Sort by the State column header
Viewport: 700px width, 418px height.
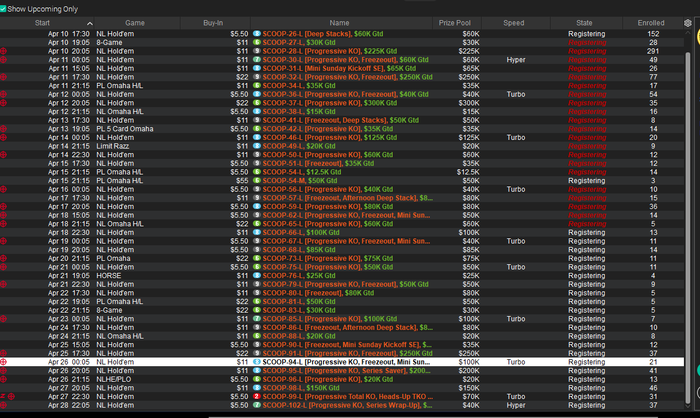584,23
